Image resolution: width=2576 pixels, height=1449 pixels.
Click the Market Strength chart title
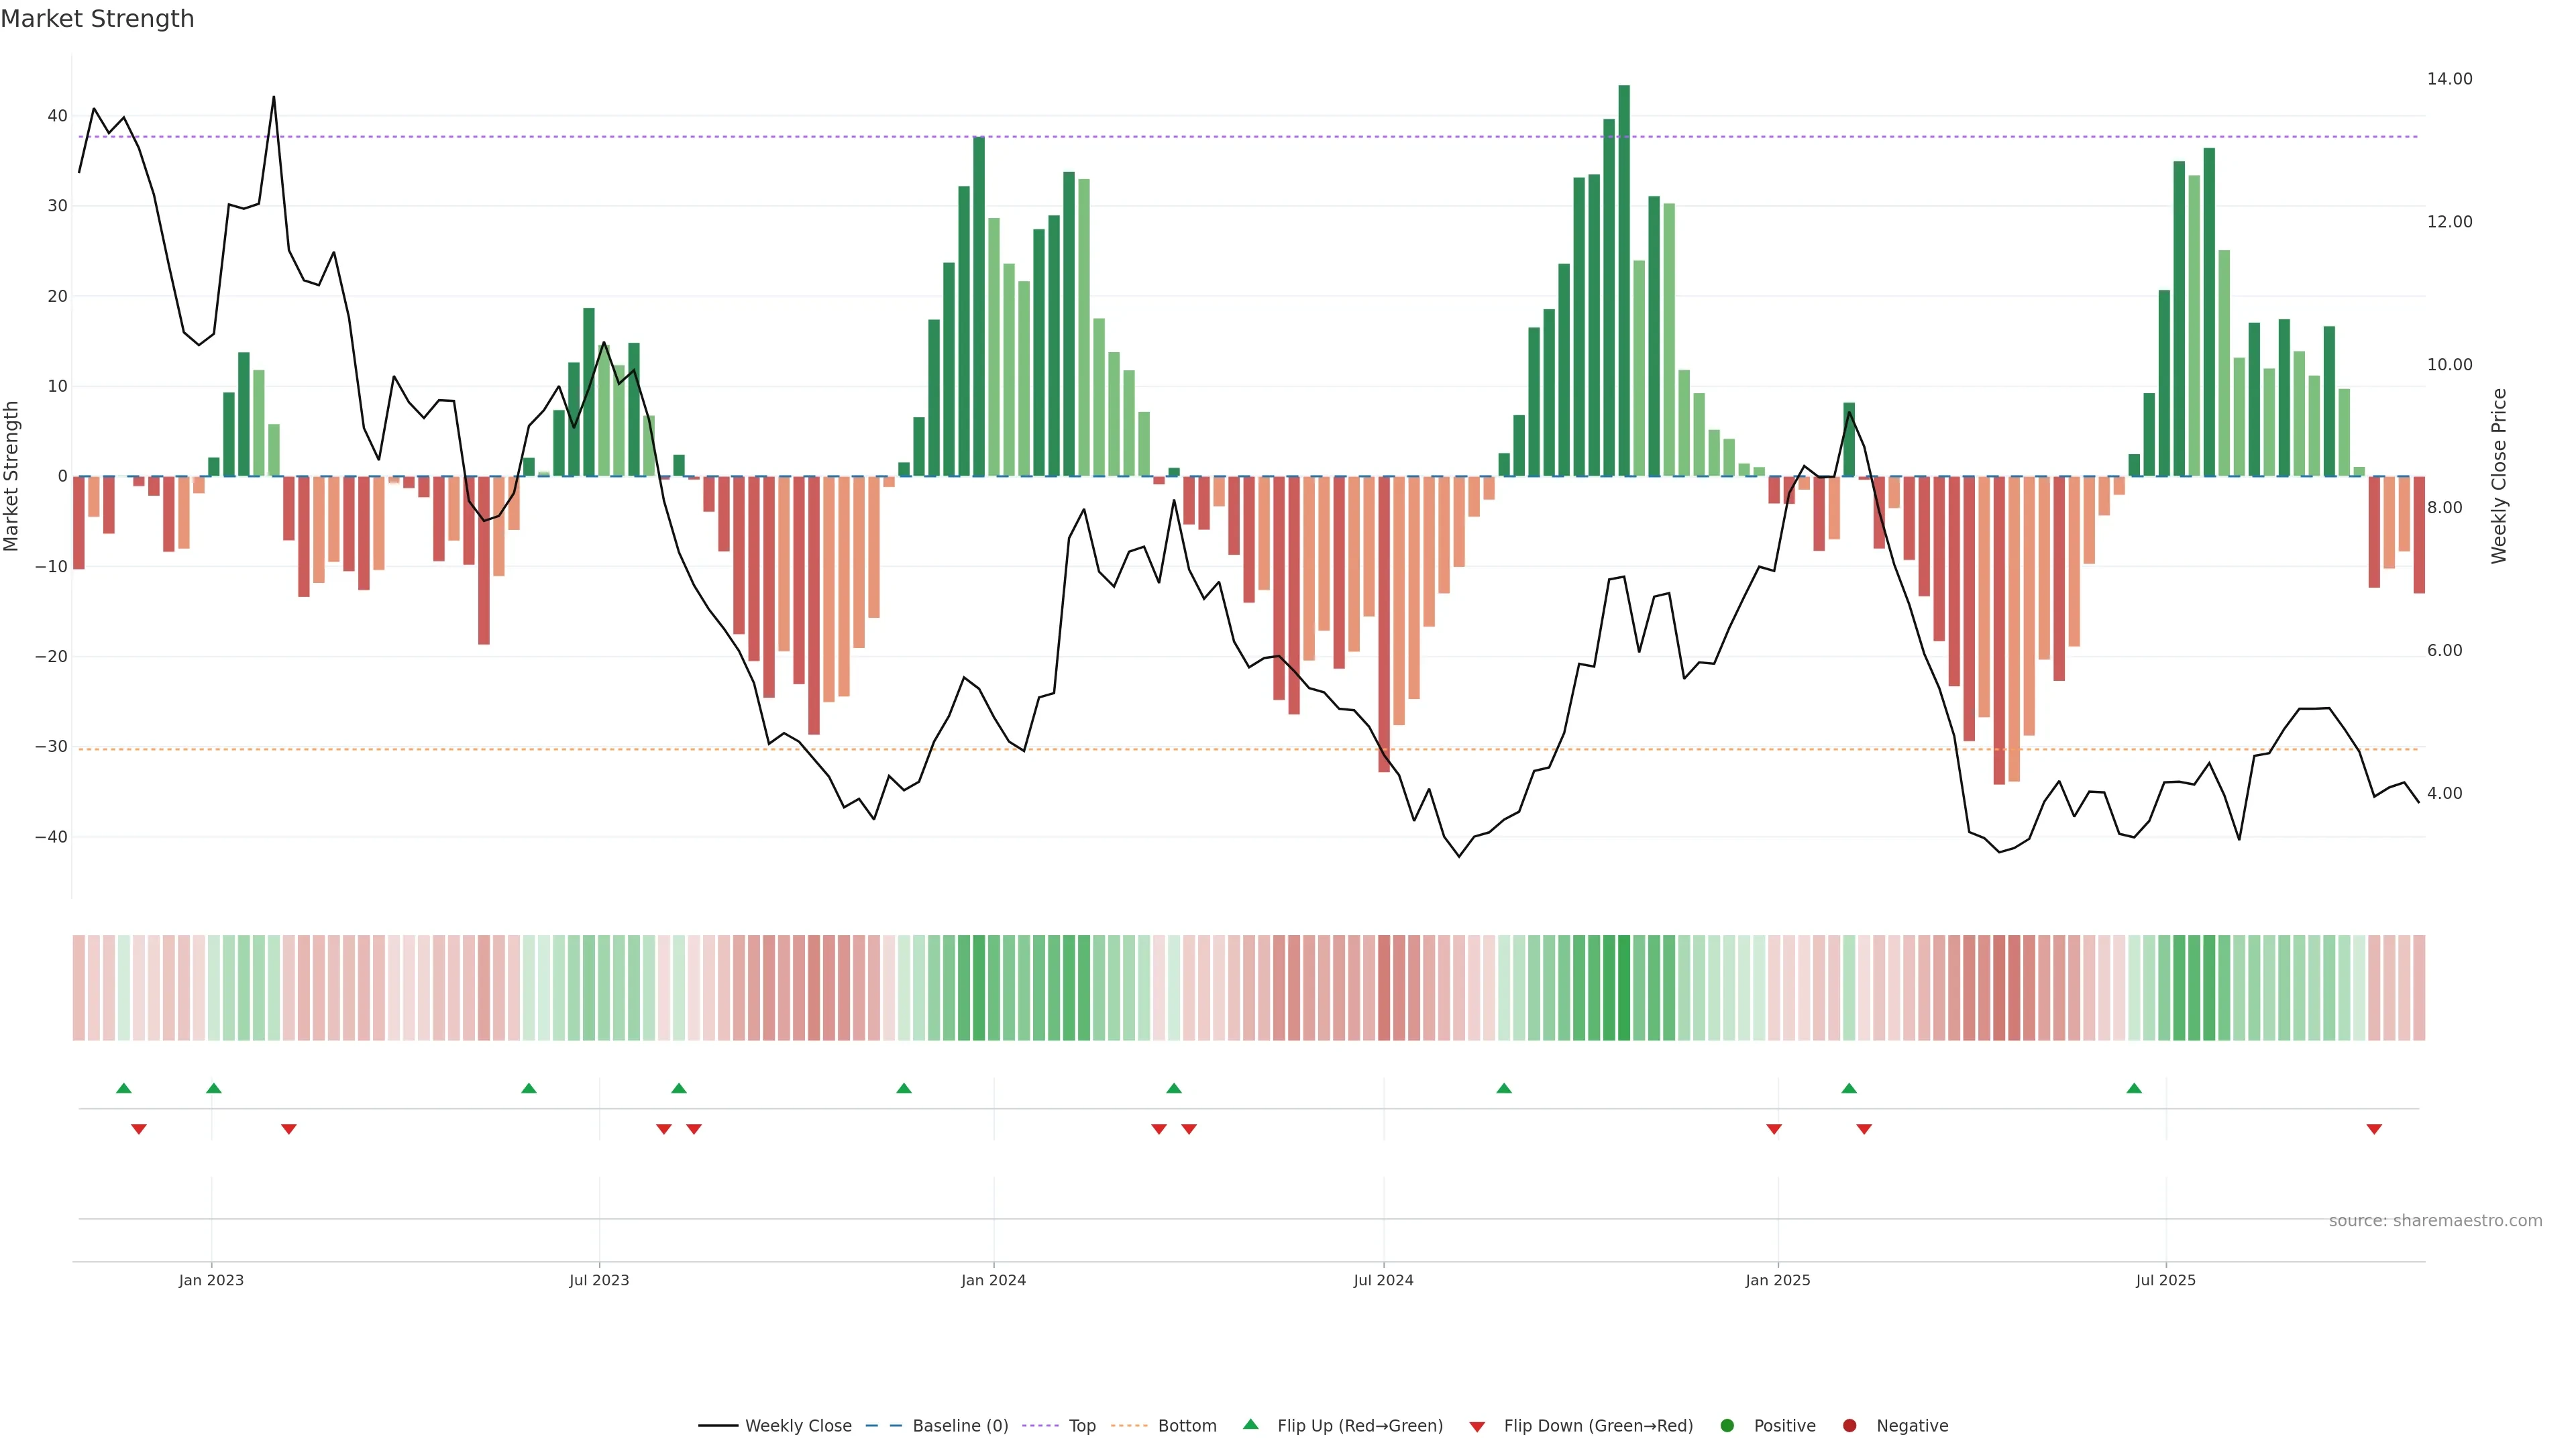[x=97, y=18]
